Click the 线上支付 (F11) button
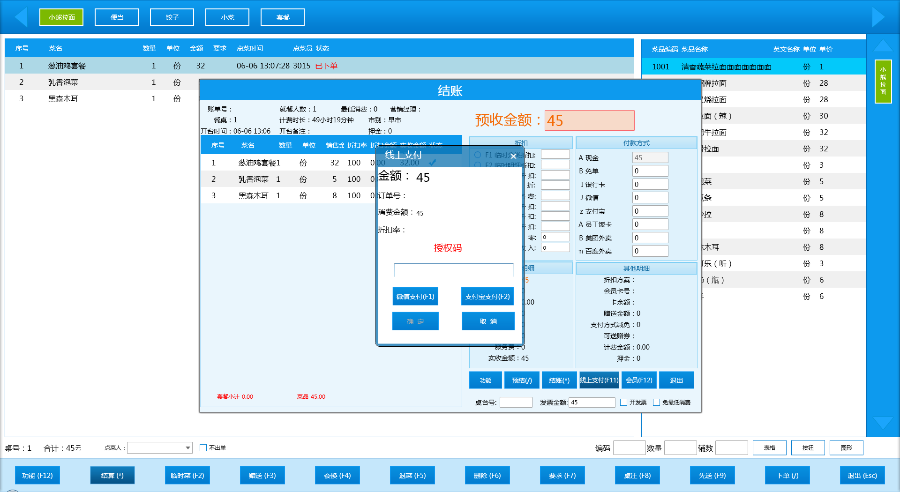Screen dimensions: 900x492 click(599, 380)
